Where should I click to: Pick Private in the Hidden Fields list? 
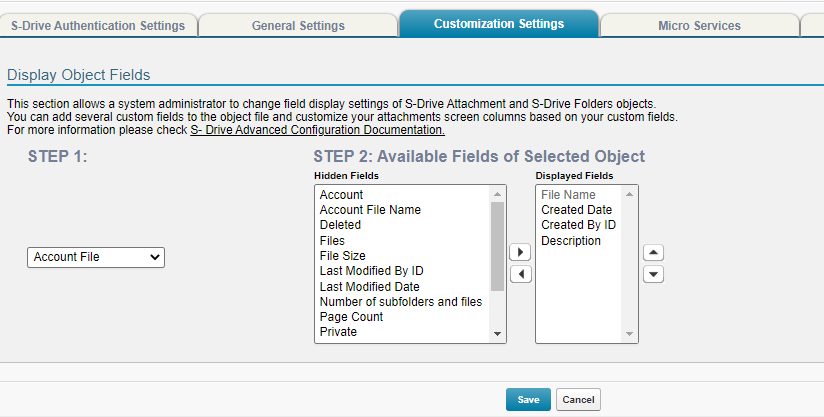[338, 332]
